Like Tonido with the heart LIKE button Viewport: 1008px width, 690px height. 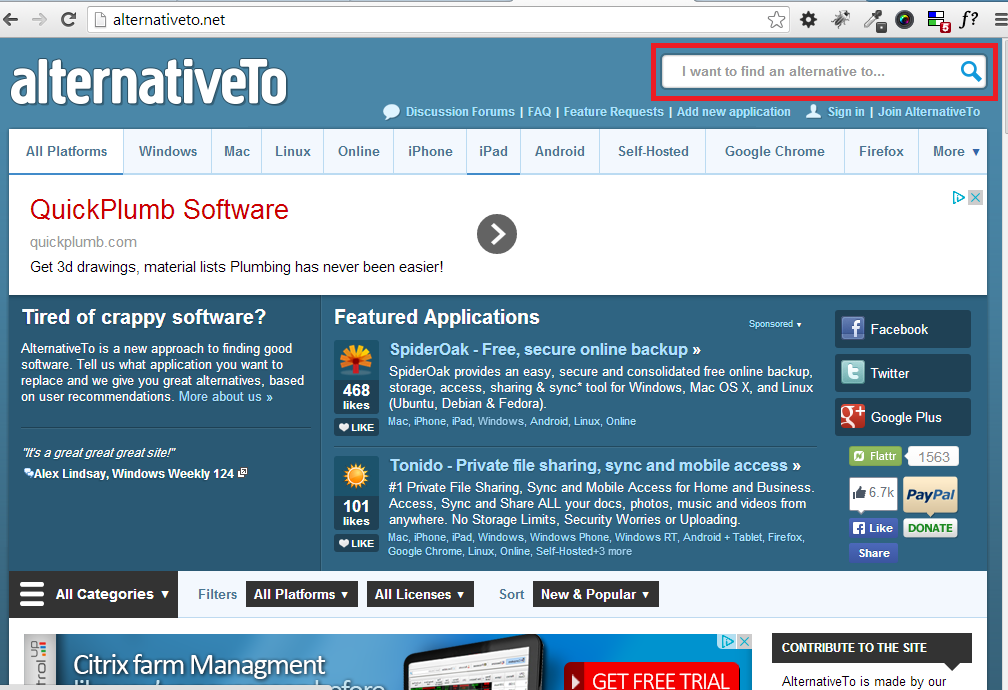[x=356, y=543]
